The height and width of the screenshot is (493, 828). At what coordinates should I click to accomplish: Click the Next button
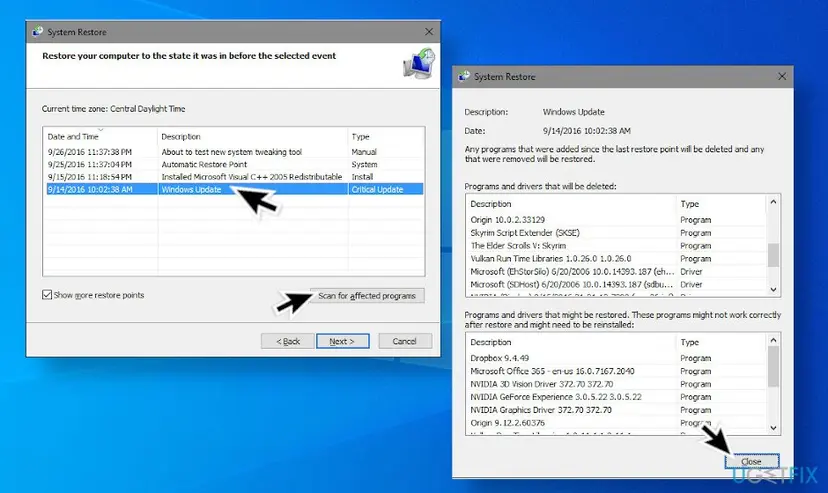point(342,341)
